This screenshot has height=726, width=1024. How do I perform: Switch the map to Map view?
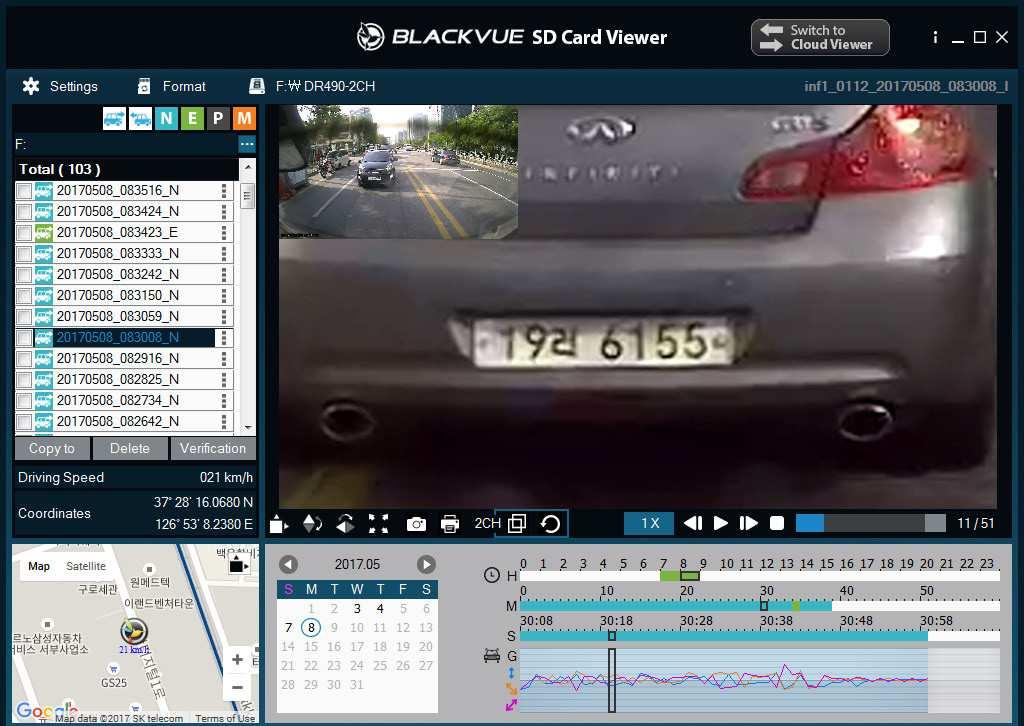[39, 566]
